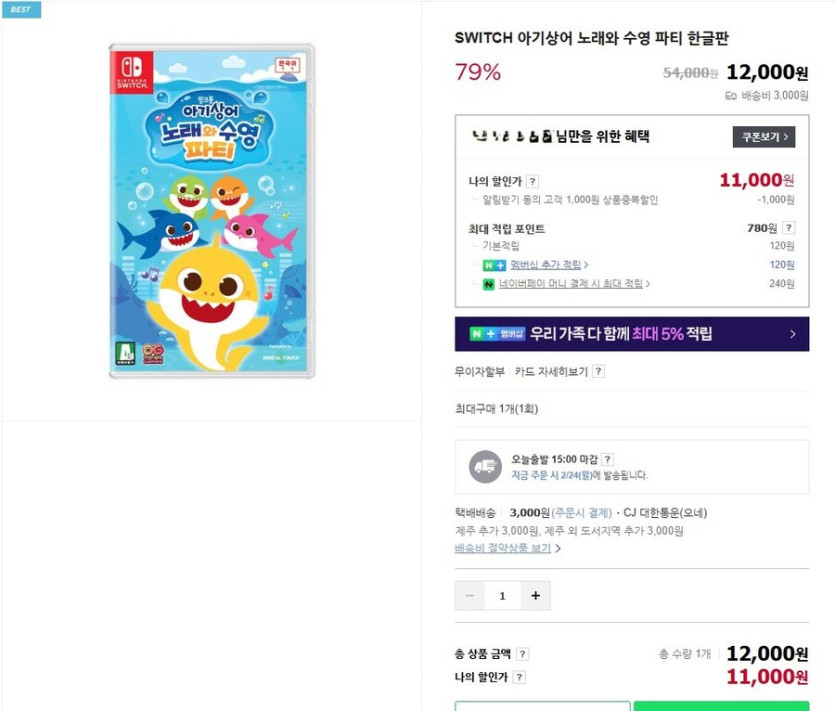Click the help icon beside bottom 나의 할인가

coord(519,677)
